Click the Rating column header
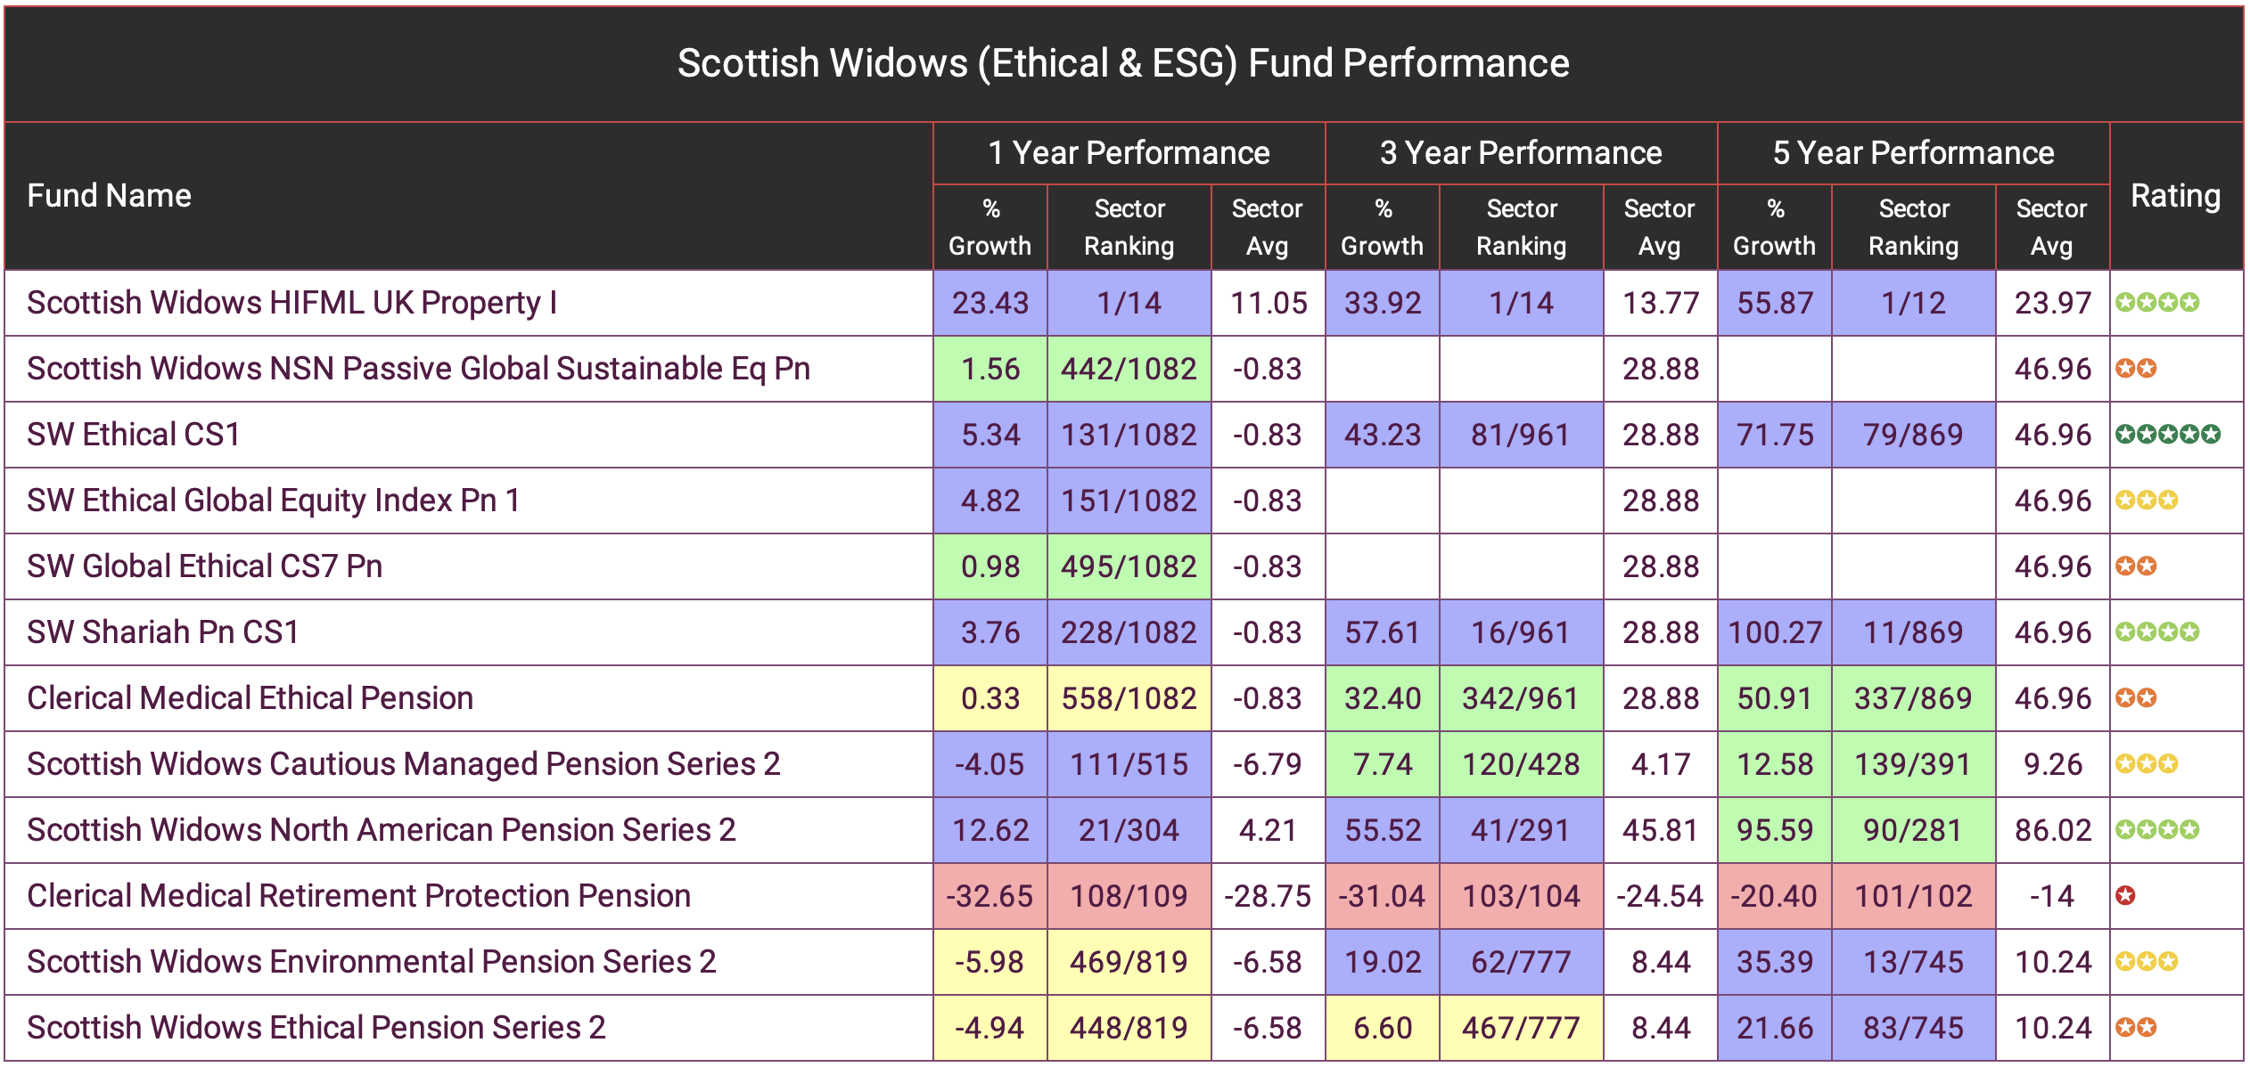This screenshot has height=1067, width=2250. tap(2175, 196)
